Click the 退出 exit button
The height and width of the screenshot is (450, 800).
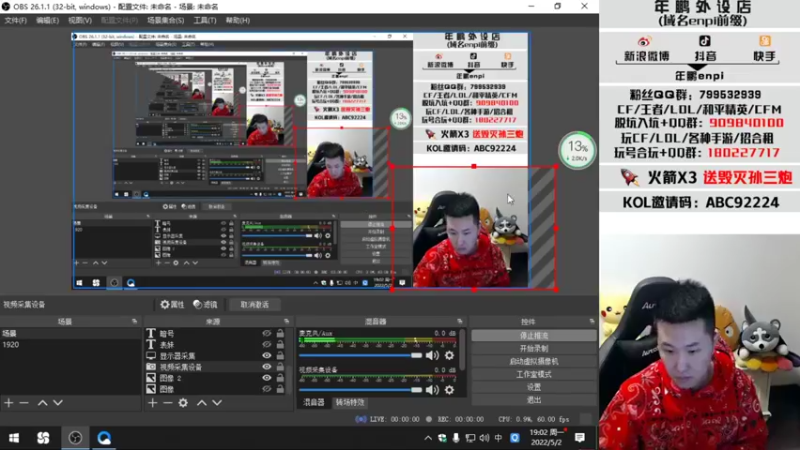[x=534, y=399]
